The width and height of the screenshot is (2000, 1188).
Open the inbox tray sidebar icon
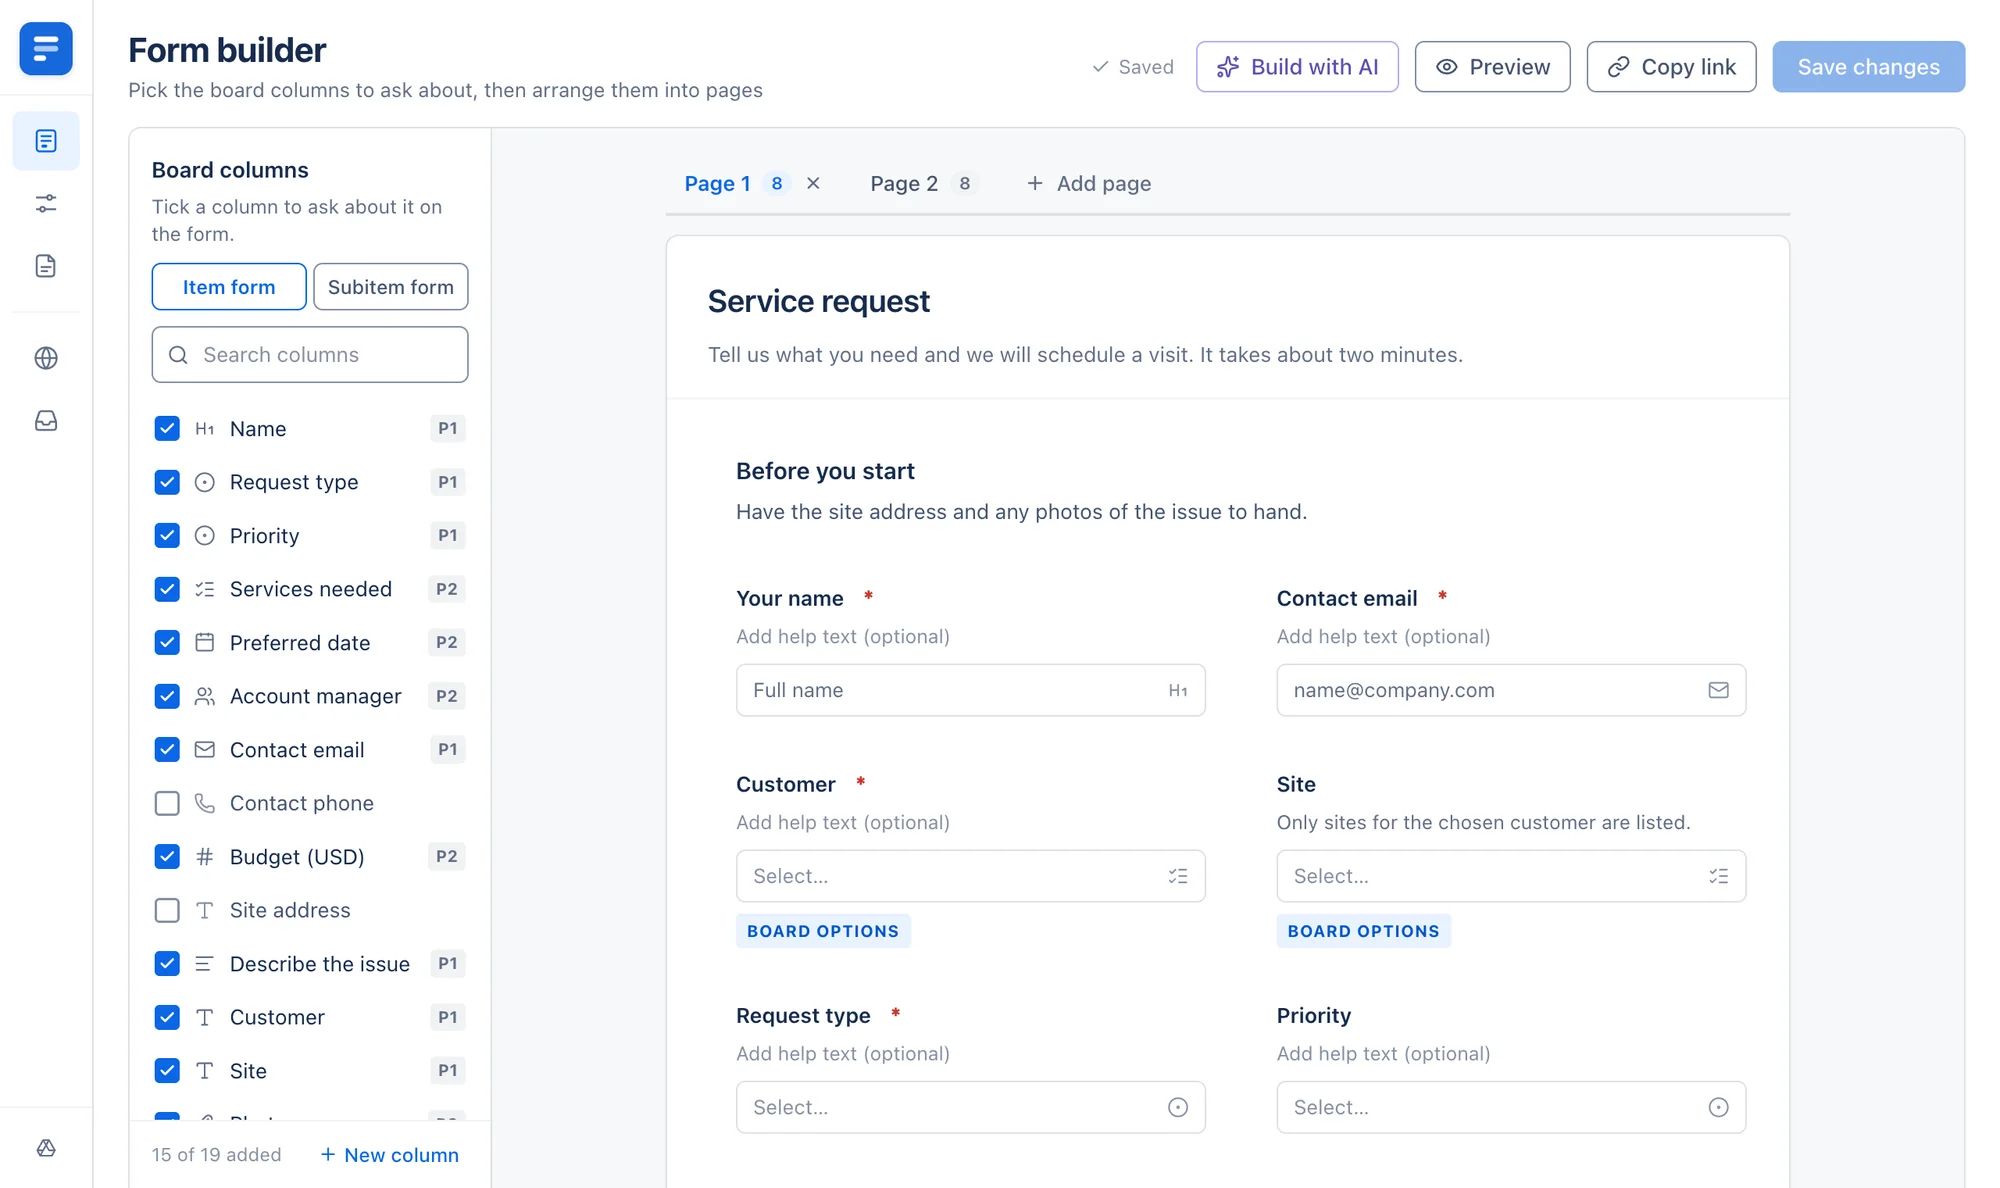point(46,421)
